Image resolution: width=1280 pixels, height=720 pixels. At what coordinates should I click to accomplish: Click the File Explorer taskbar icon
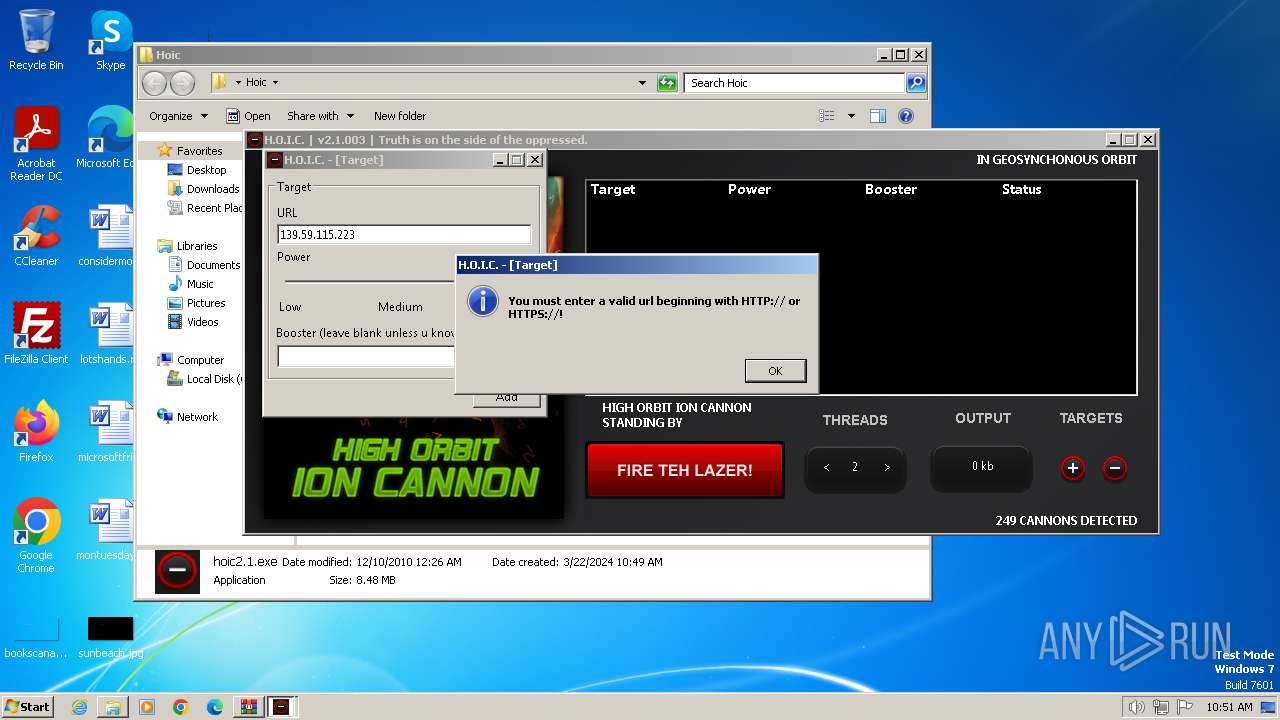point(113,707)
